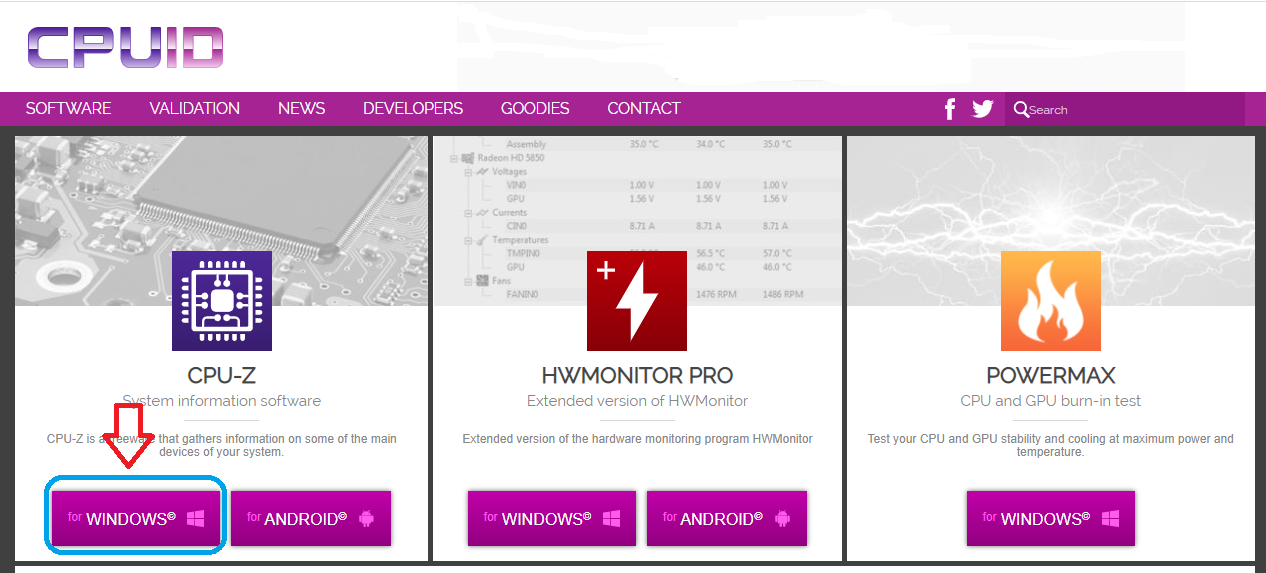Download CPU-Z for Android
This screenshot has width=1266, height=573.
point(311,518)
